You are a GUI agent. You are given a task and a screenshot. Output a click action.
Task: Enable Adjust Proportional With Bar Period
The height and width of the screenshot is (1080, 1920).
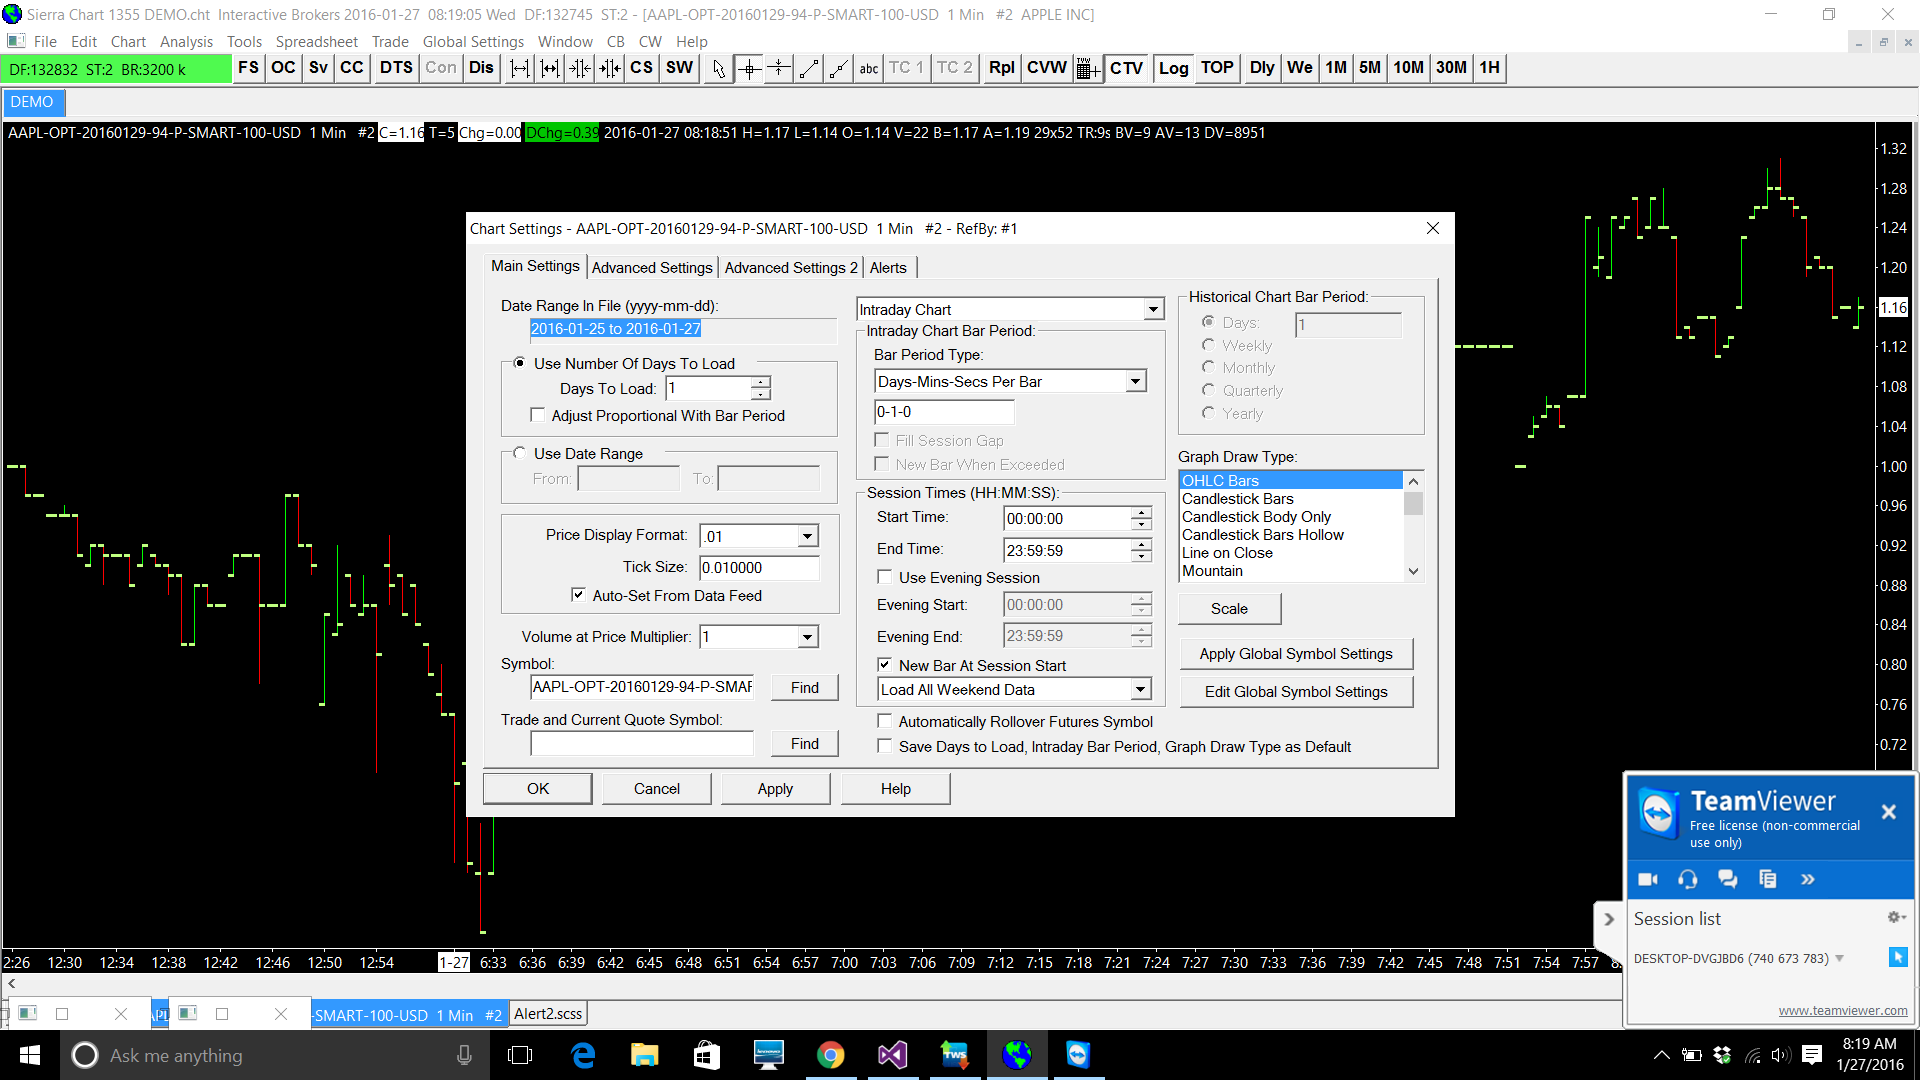[x=538, y=415]
